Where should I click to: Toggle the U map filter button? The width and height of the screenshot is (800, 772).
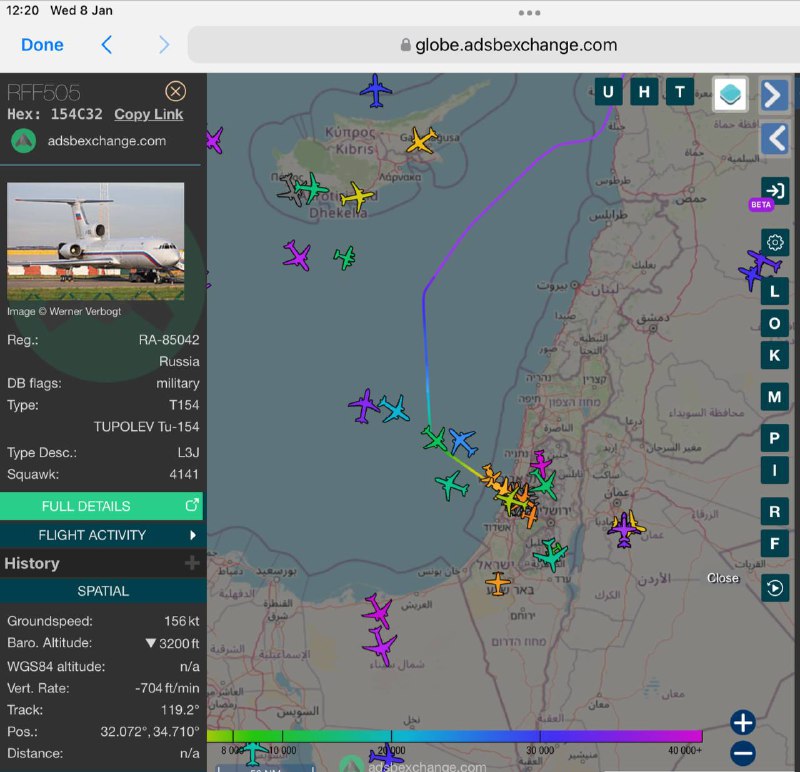608,92
